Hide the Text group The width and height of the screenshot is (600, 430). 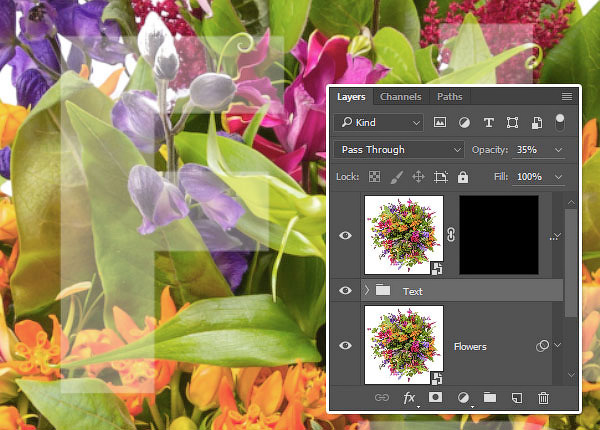tap(345, 291)
